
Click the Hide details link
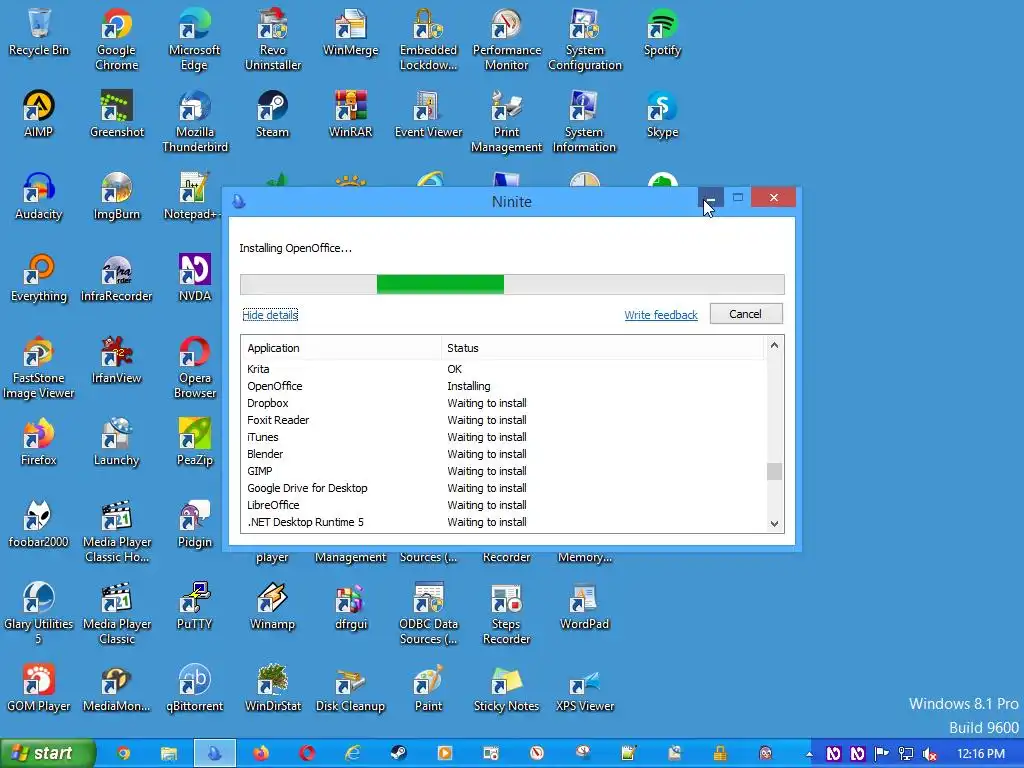click(x=270, y=315)
